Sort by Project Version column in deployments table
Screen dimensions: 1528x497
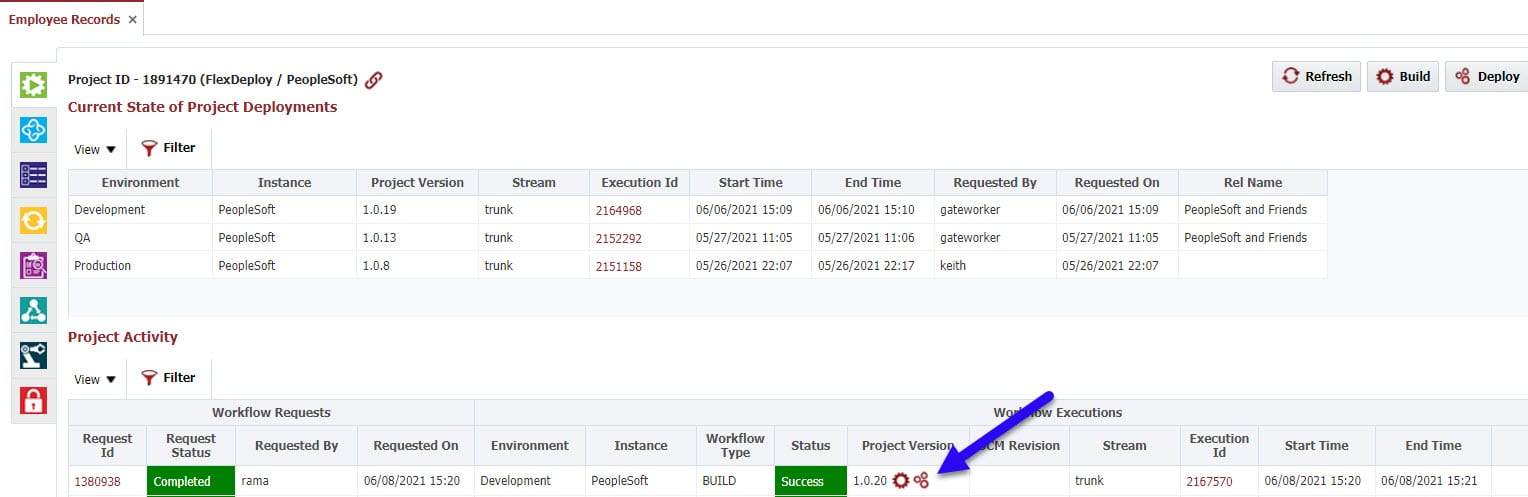(417, 183)
